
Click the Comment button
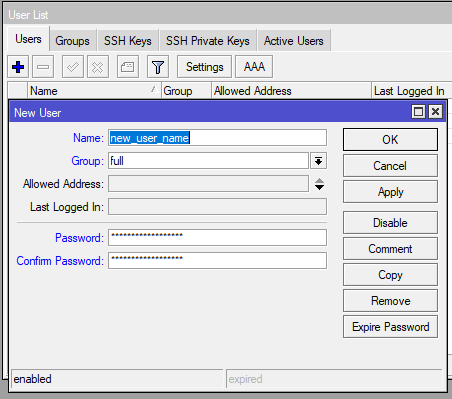coord(390,248)
